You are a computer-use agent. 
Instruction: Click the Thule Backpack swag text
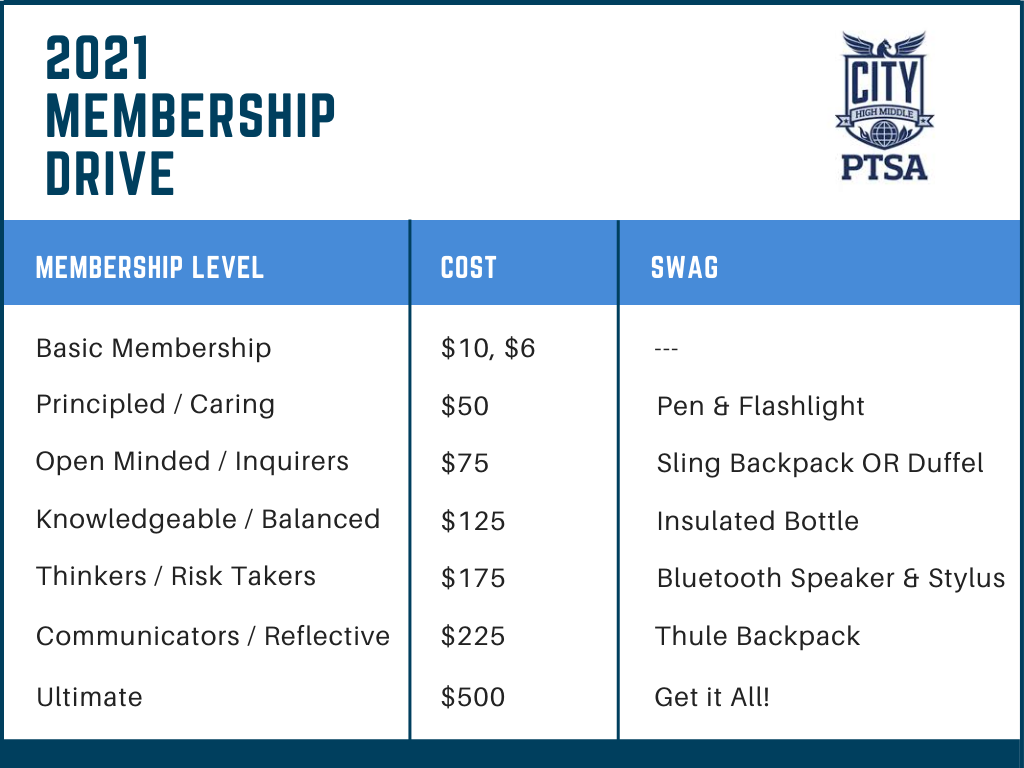point(758,636)
